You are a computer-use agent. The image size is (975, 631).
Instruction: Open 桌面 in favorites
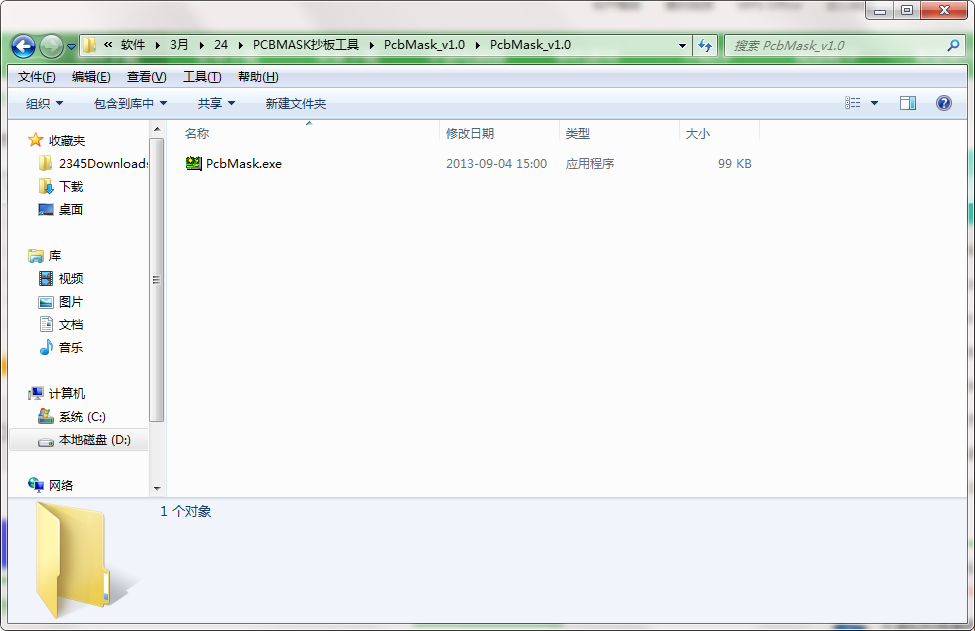(61, 210)
